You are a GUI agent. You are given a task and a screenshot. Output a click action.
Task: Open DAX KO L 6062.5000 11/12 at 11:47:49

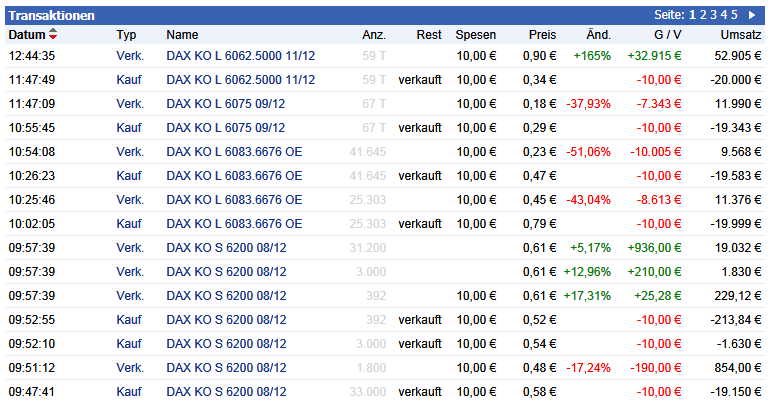pyautogui.click(x=240, y=80)
